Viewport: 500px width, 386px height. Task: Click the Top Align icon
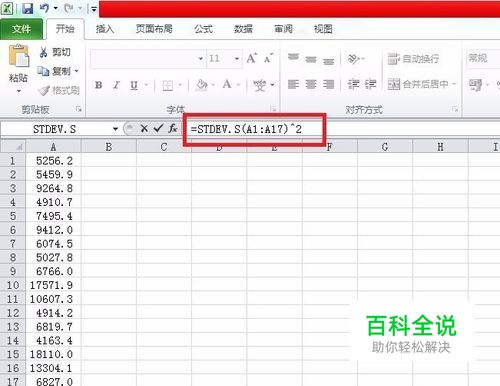pos(293,57)
